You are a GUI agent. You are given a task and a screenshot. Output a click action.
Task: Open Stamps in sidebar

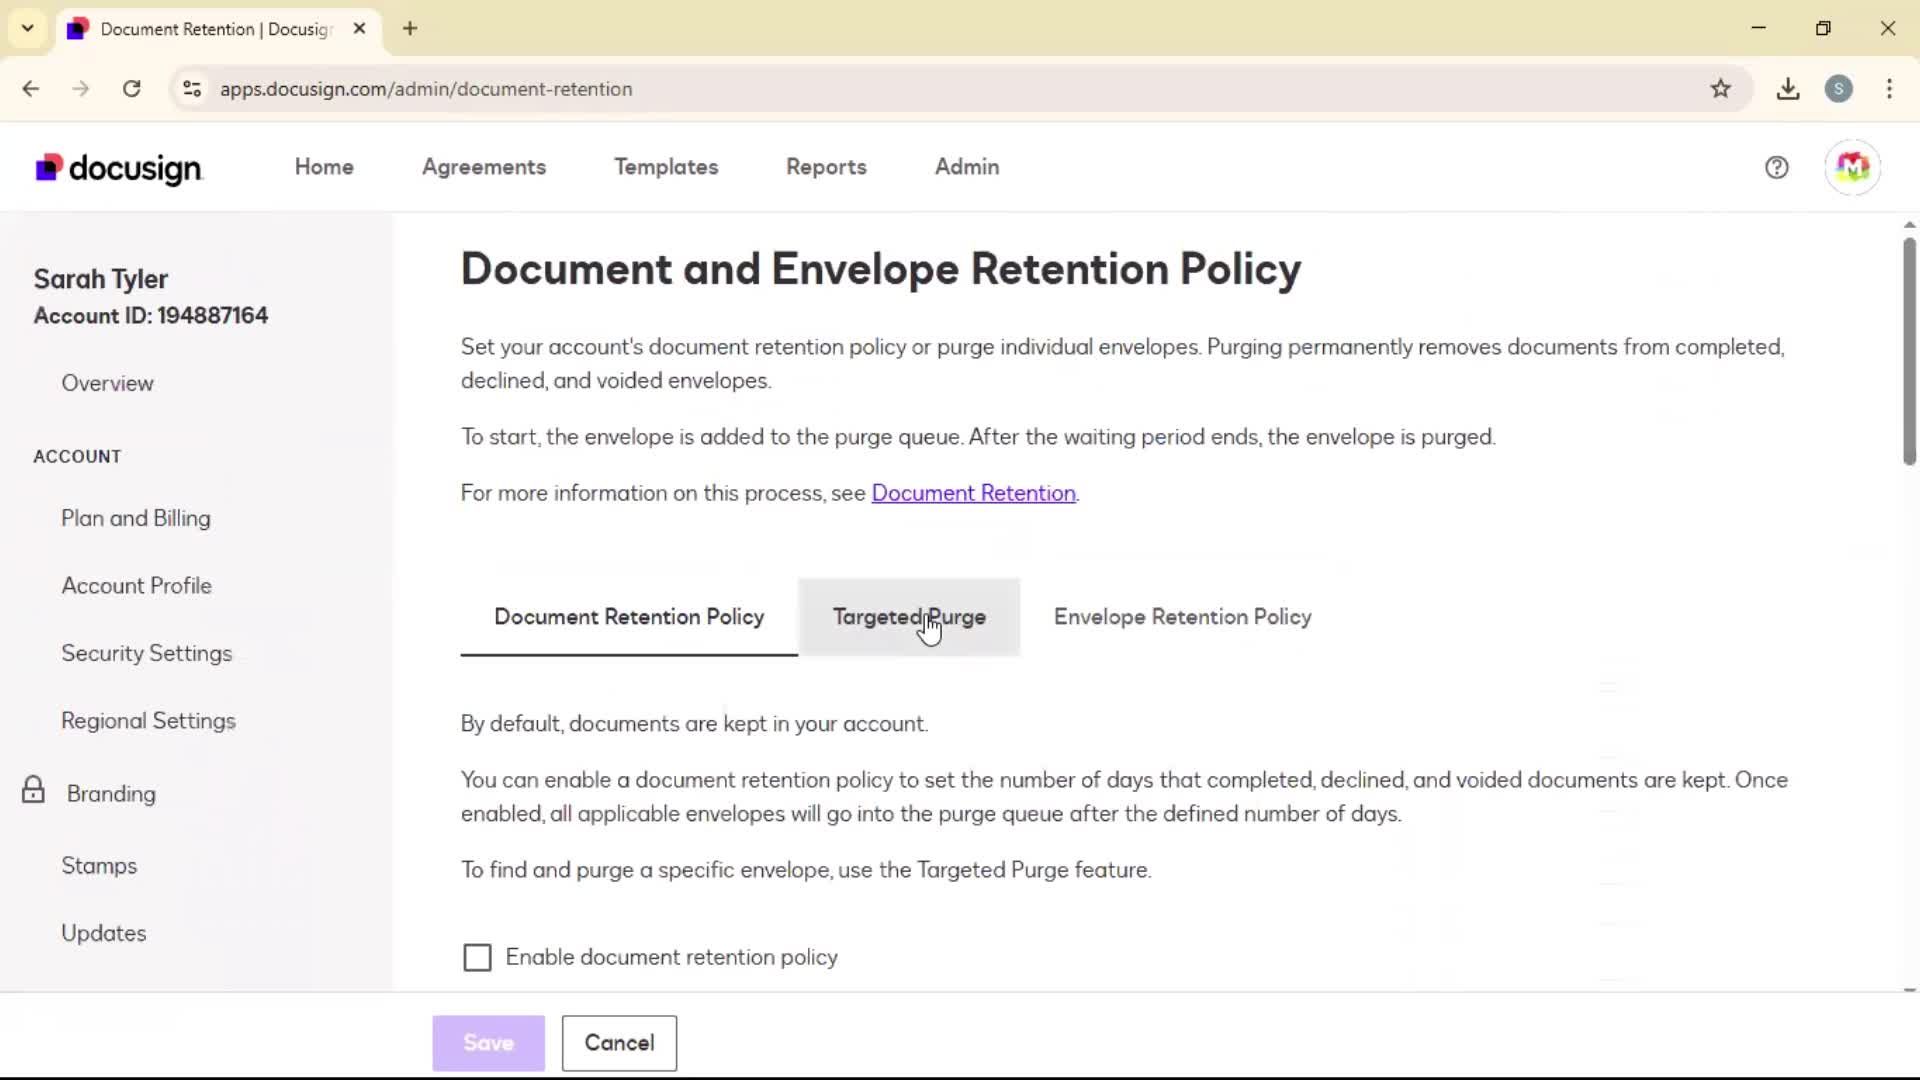click(99, 866)
